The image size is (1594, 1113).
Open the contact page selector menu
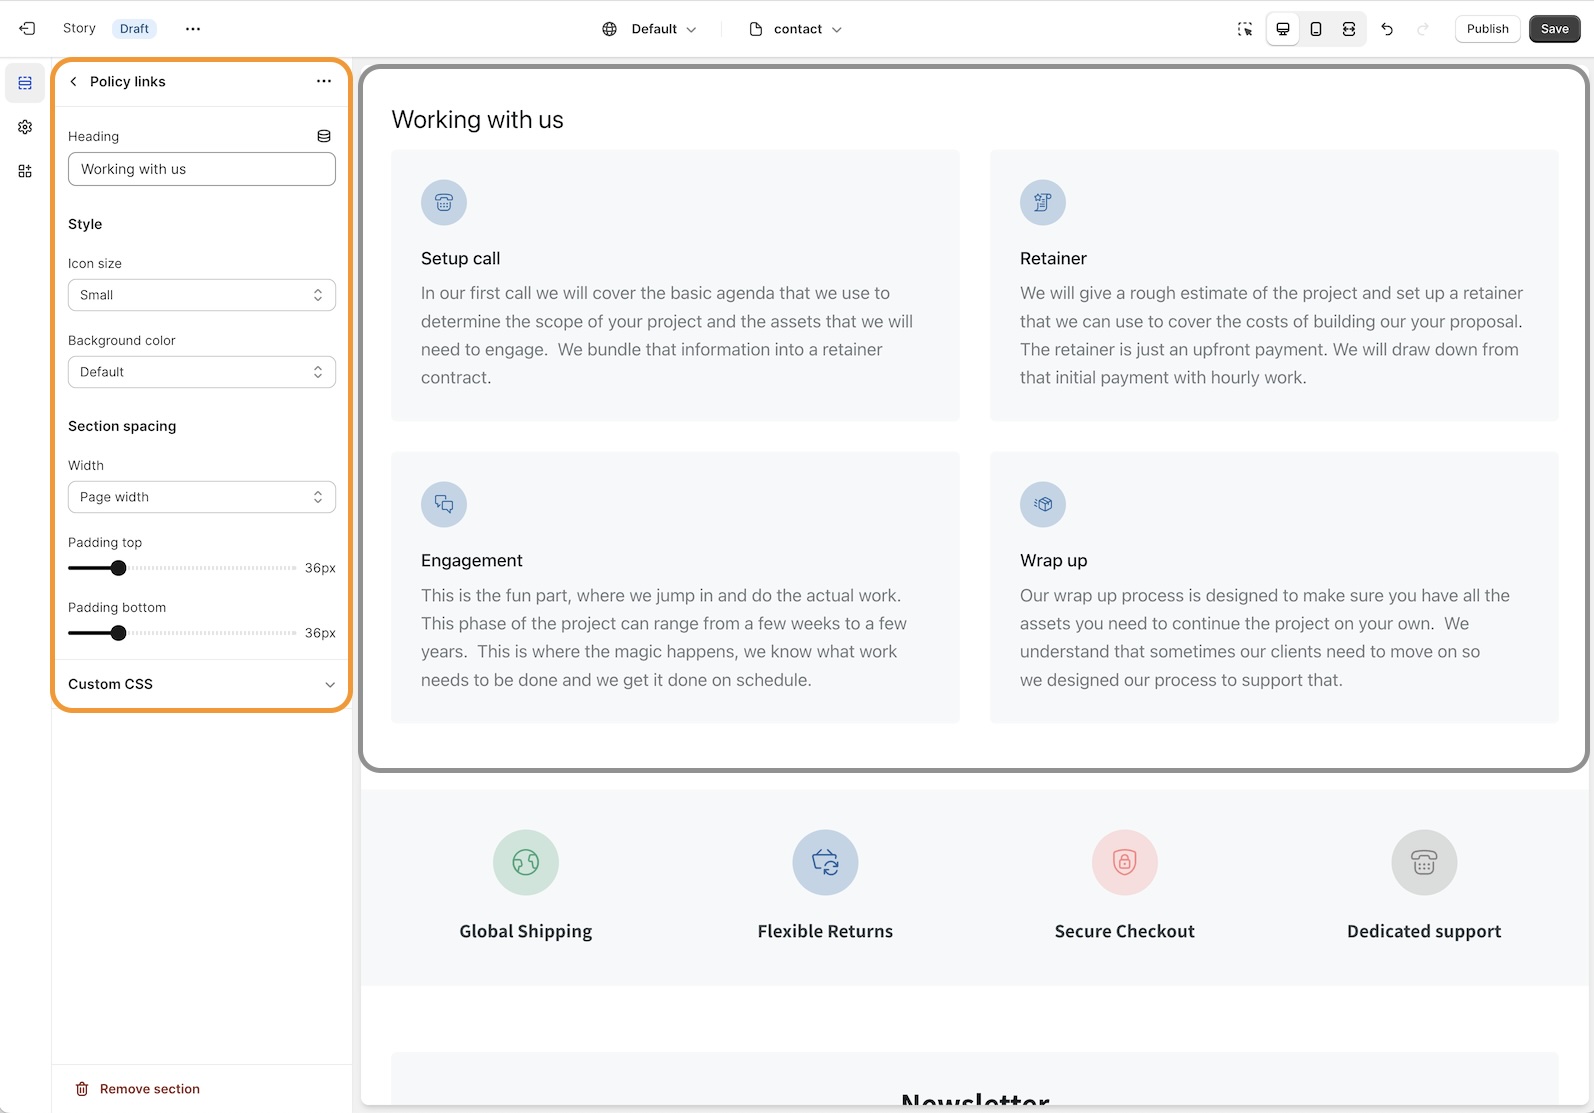coord(796,29)
